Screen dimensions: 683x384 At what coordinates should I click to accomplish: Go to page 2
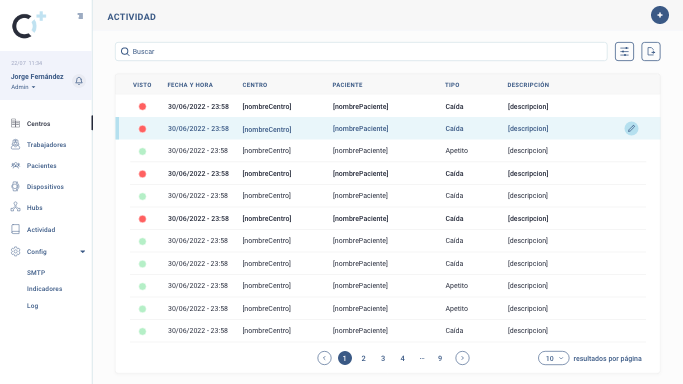pyautogui.click(x=363, y=358)
